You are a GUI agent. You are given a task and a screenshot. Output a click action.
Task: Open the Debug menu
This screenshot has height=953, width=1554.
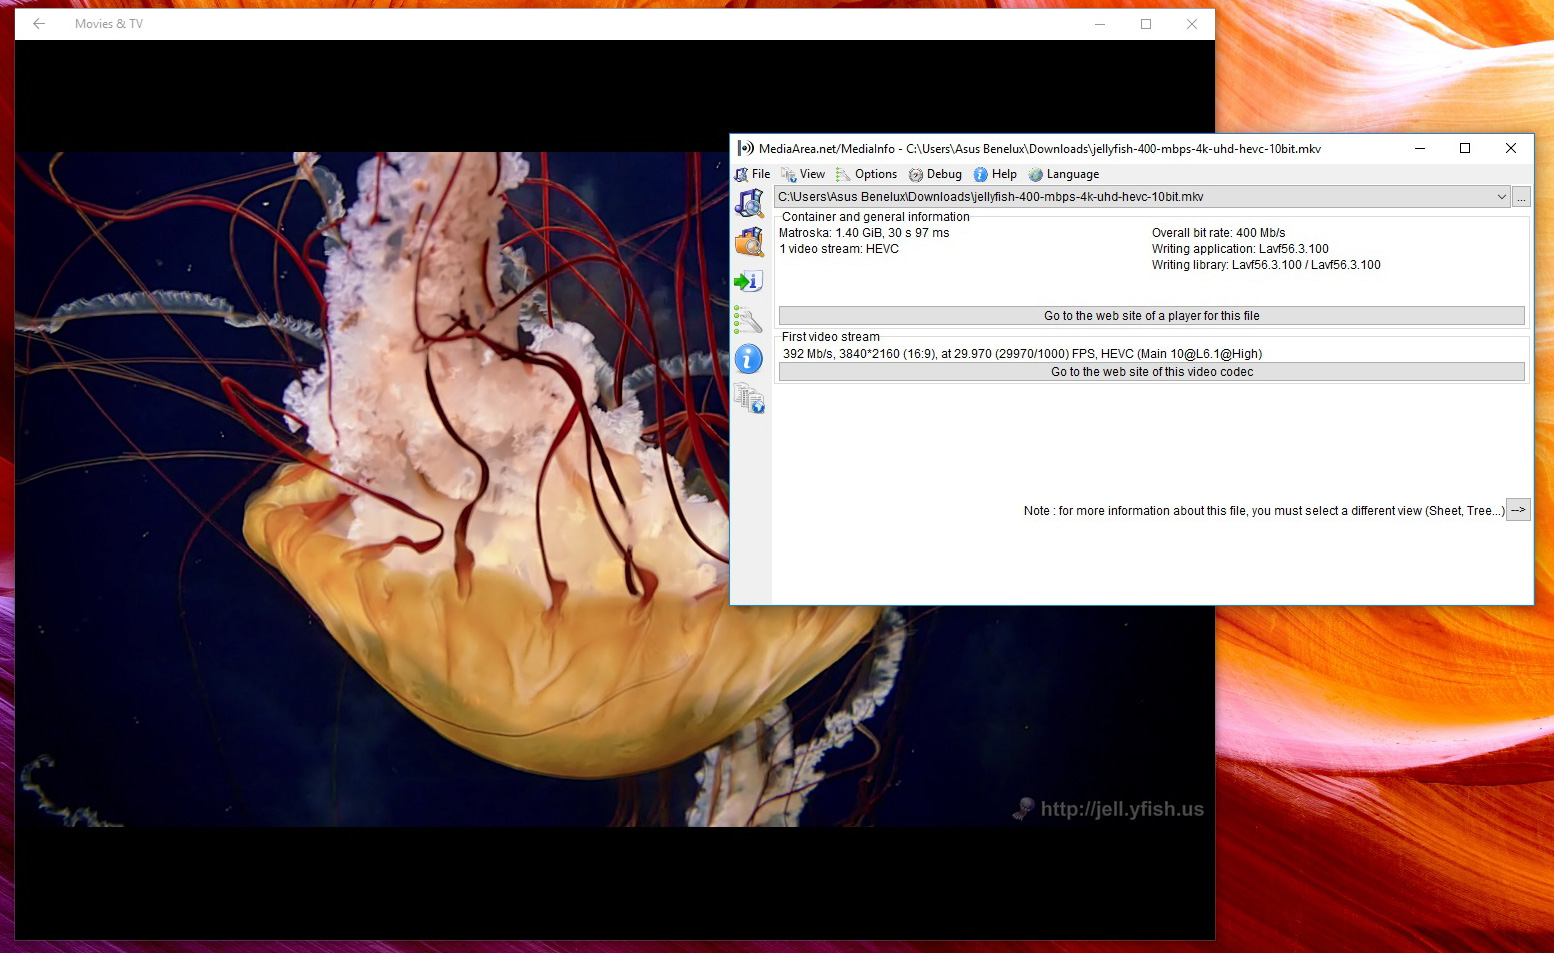tap(935, 174)
